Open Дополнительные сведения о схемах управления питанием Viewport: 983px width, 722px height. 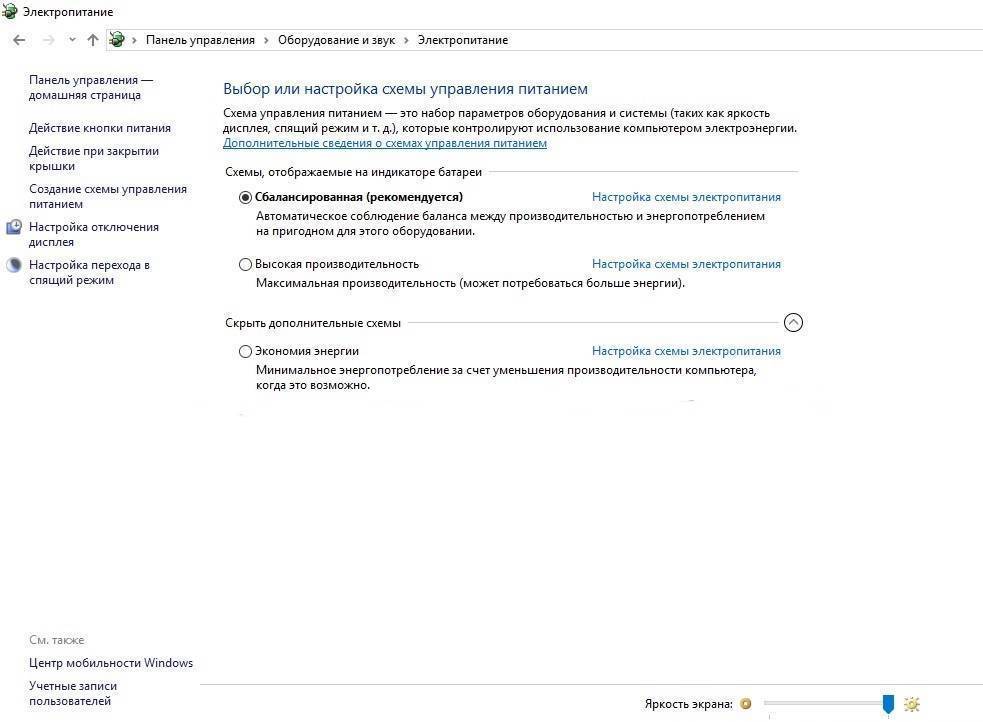point(385,144)
